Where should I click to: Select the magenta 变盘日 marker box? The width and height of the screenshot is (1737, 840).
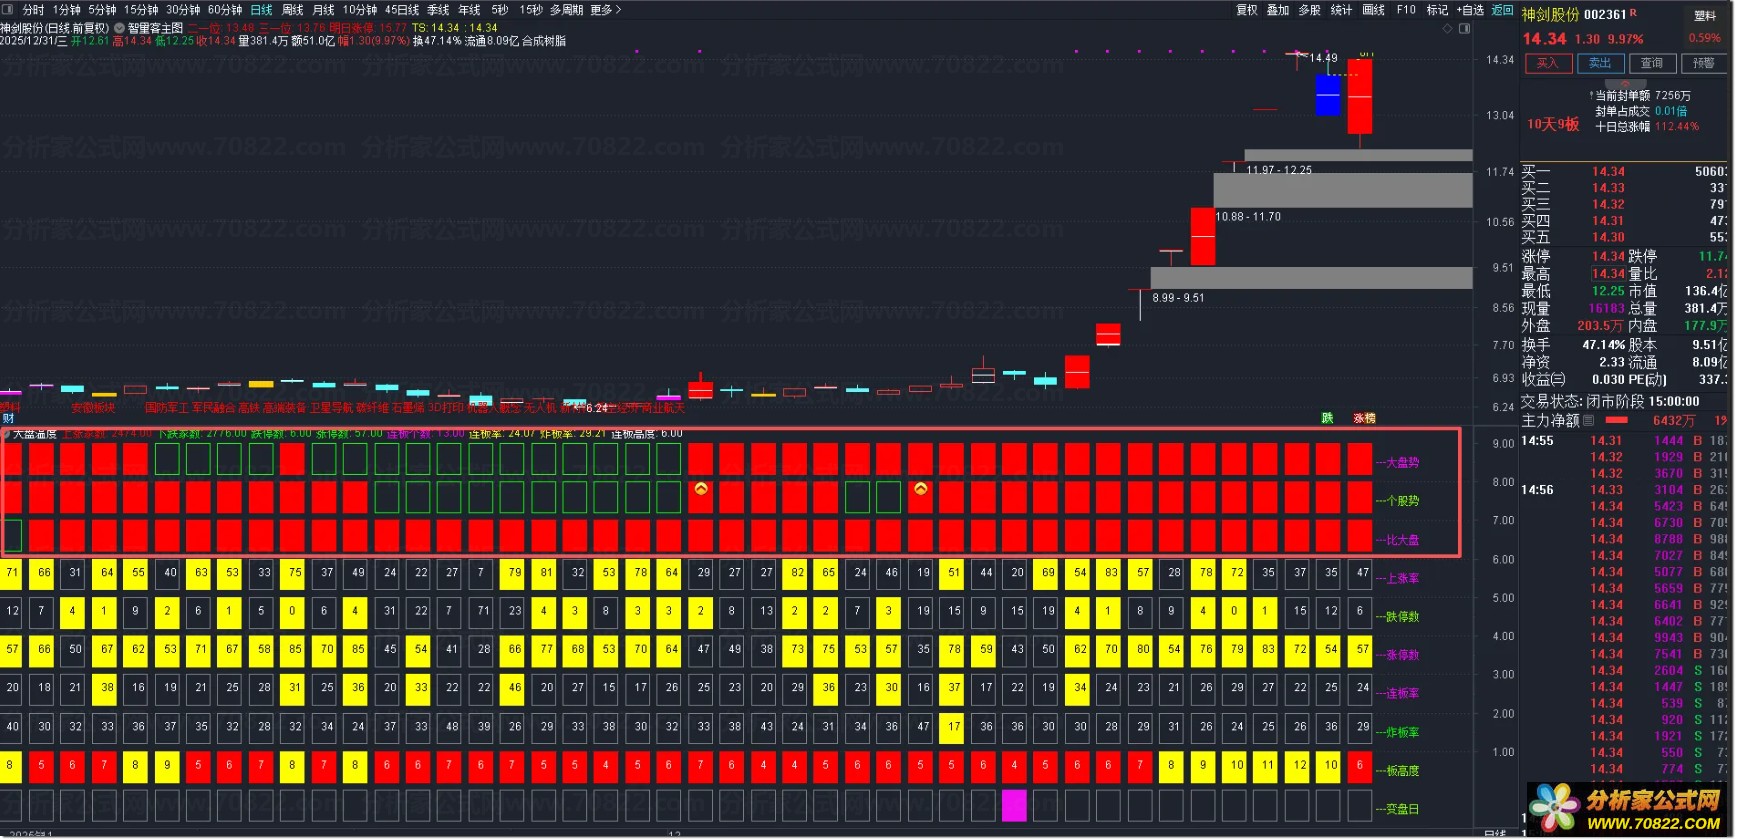1014,805
